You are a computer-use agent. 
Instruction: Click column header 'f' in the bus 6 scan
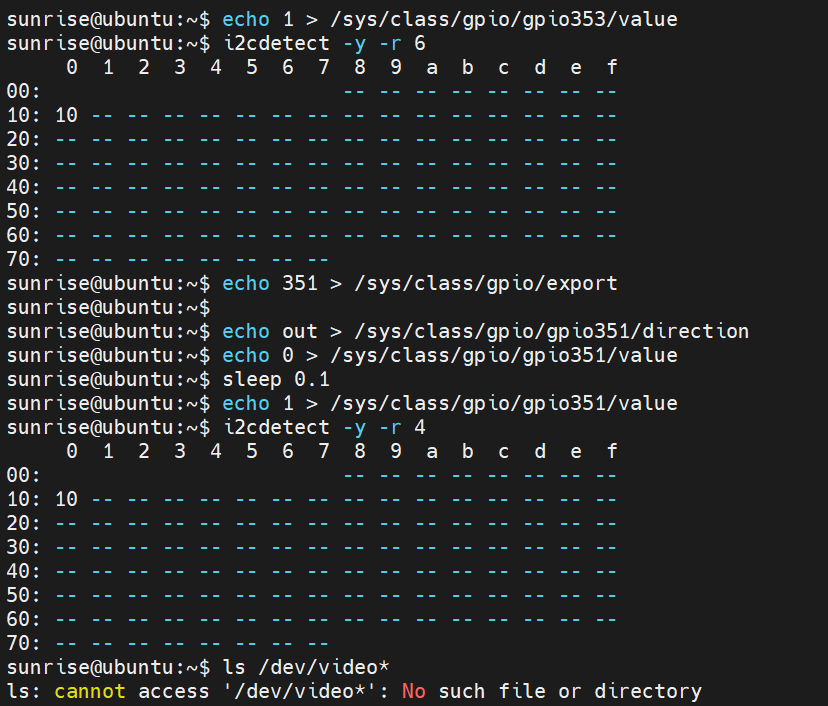click(611, 67)
